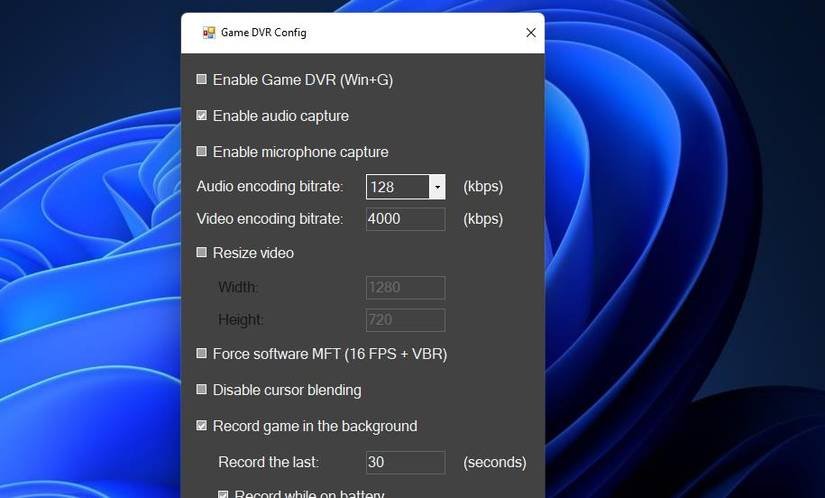
Task: Enable Disable cursor blending option
Action: (202, 390)
